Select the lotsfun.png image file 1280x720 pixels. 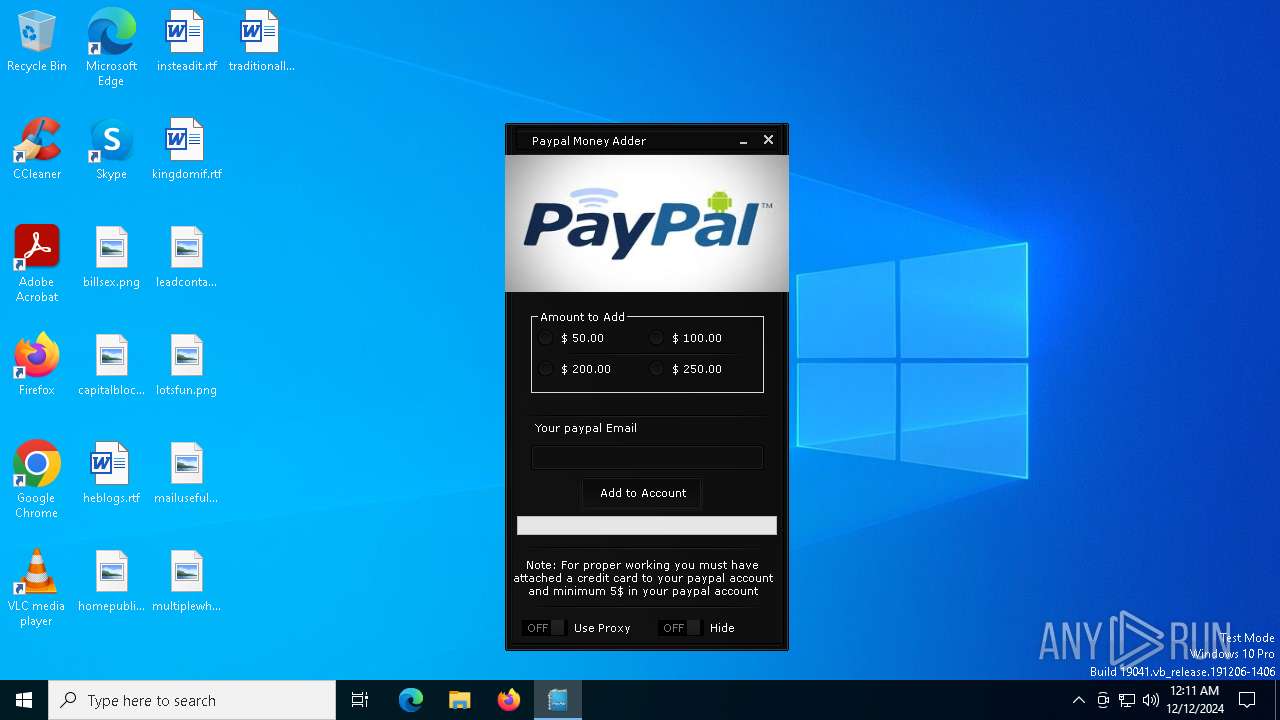point(186,366)
